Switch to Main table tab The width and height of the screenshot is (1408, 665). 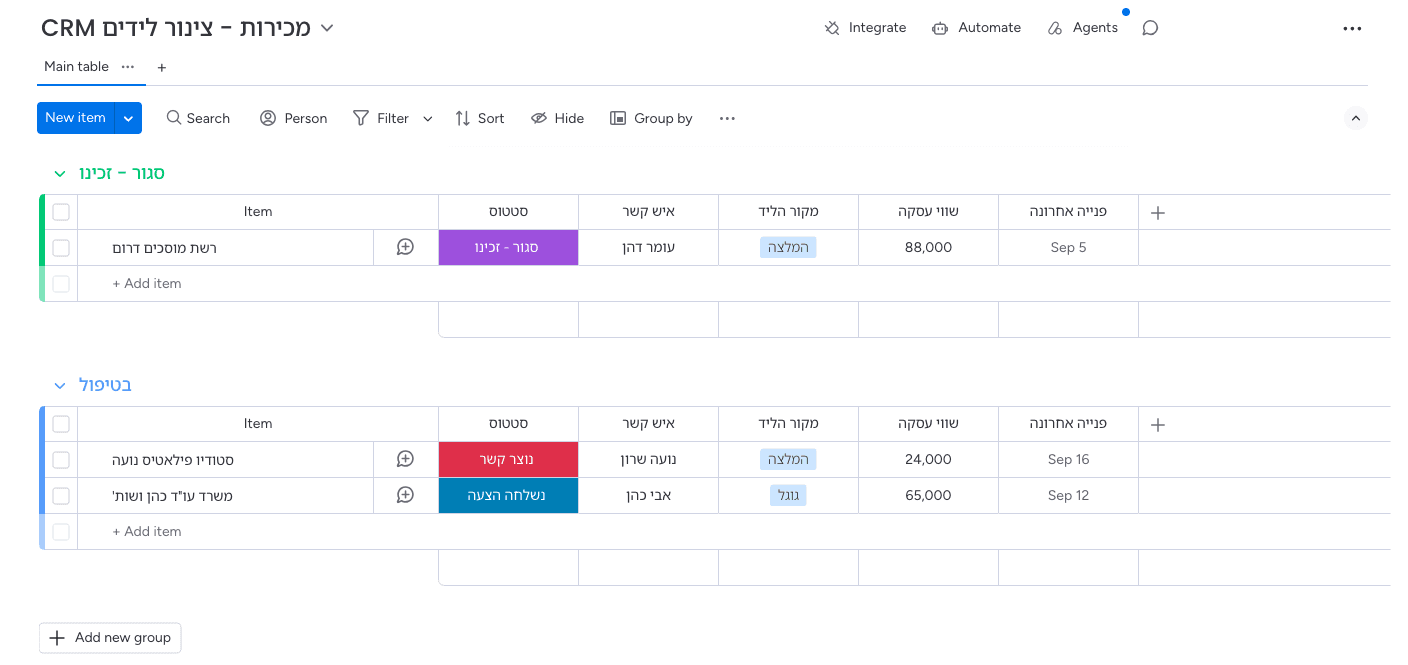[x=76, y=66]
